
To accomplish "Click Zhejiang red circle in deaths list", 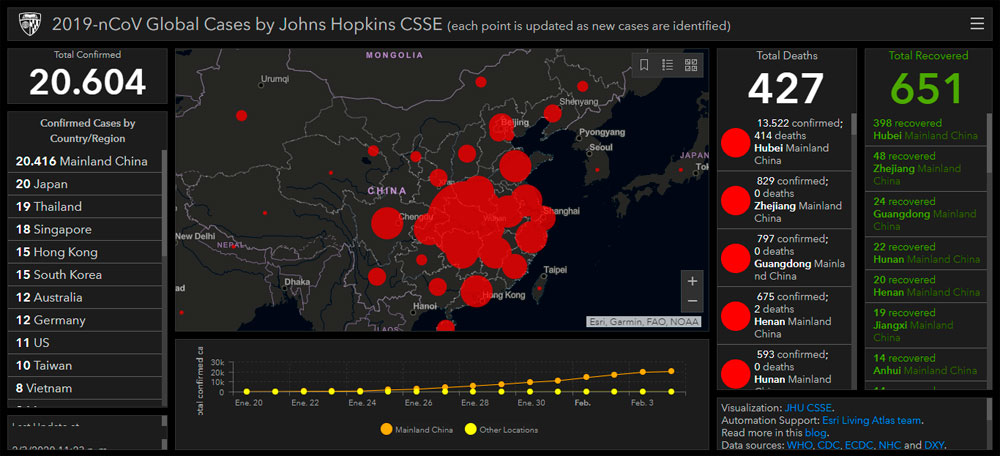I will click(x=735, y=200).
